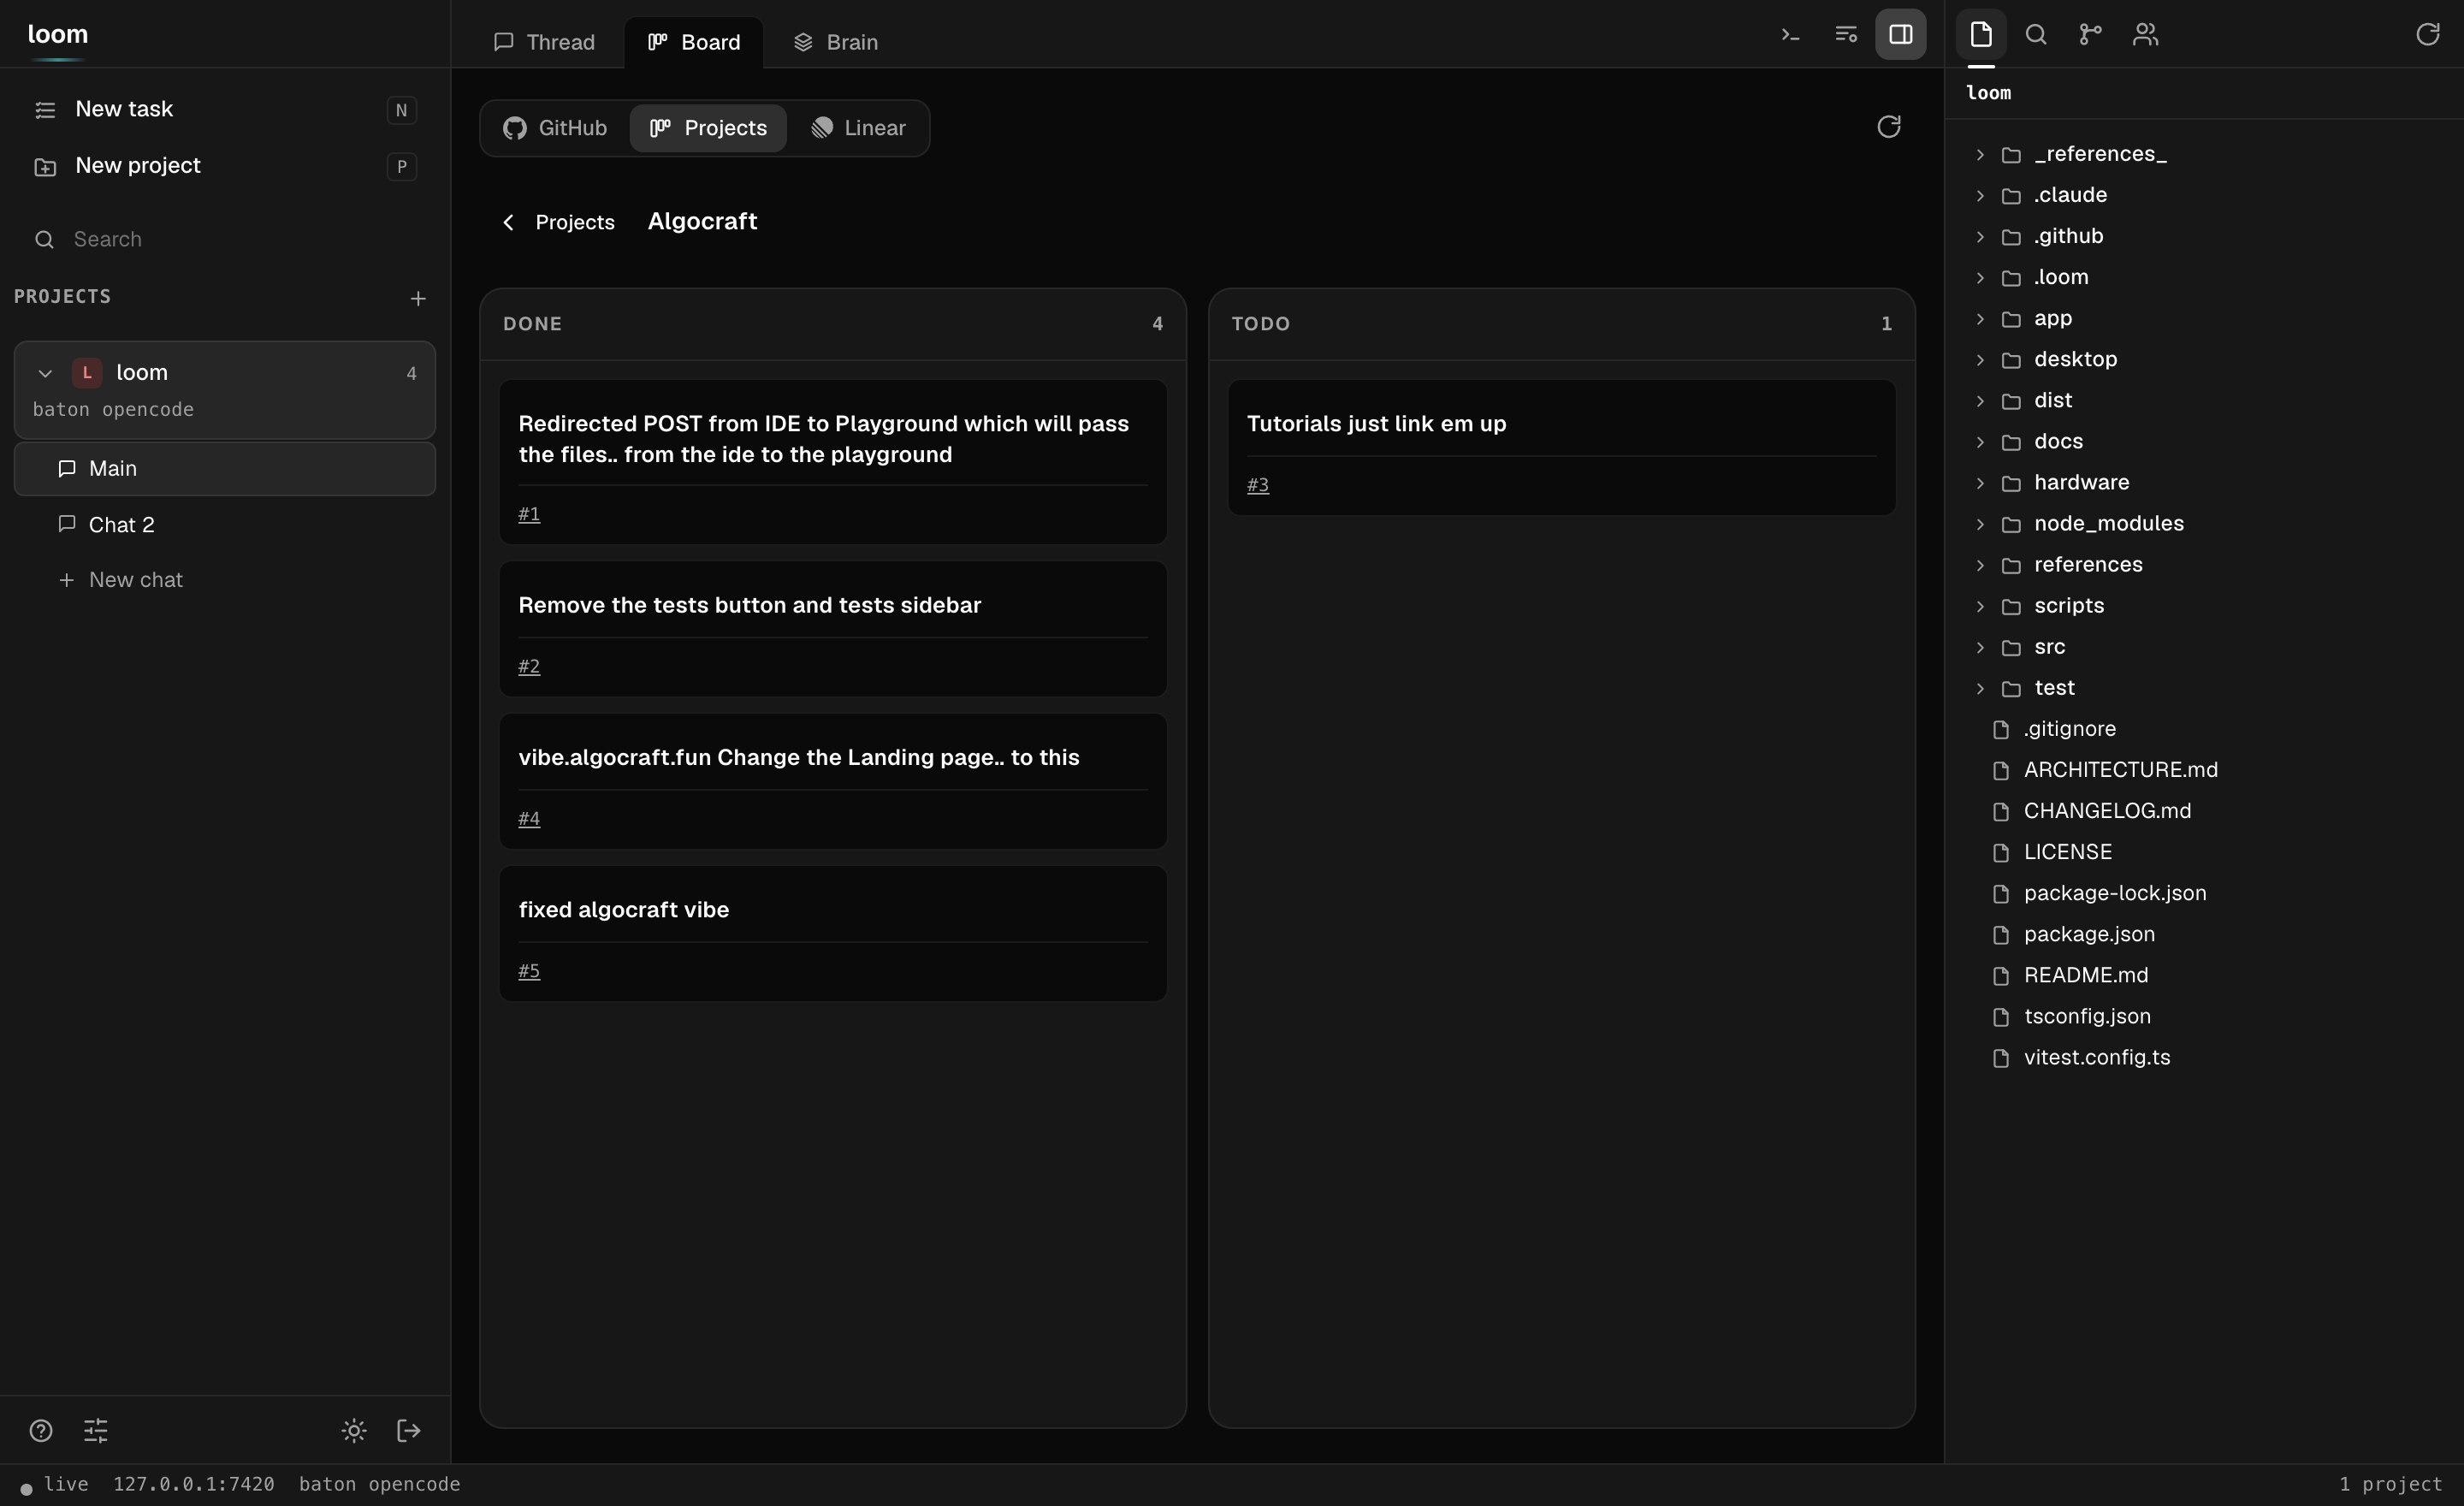
Task: Open the terminal panel icon
Action: [x=1790, y=35]
